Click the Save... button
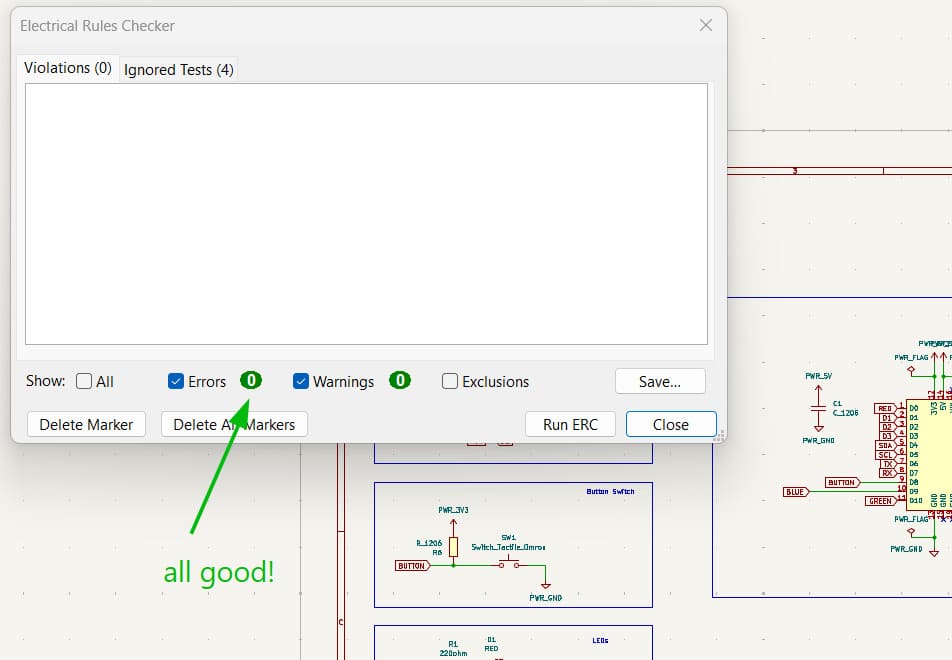 [660, 381]
